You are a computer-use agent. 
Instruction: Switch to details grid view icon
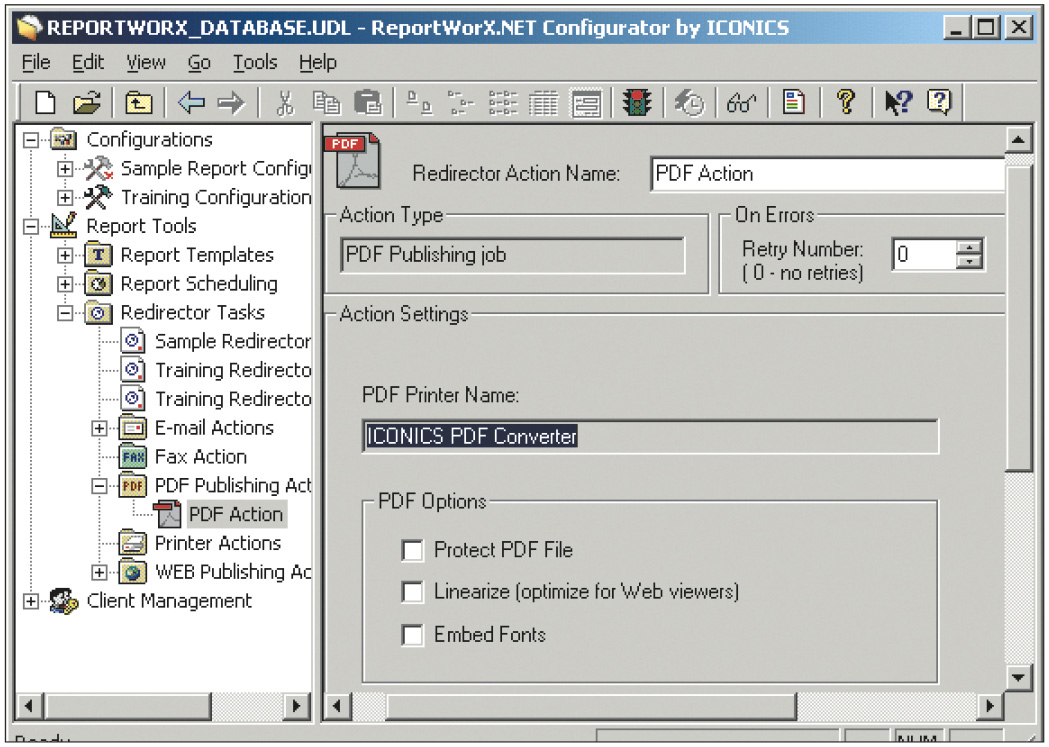(x=544, y=104)
